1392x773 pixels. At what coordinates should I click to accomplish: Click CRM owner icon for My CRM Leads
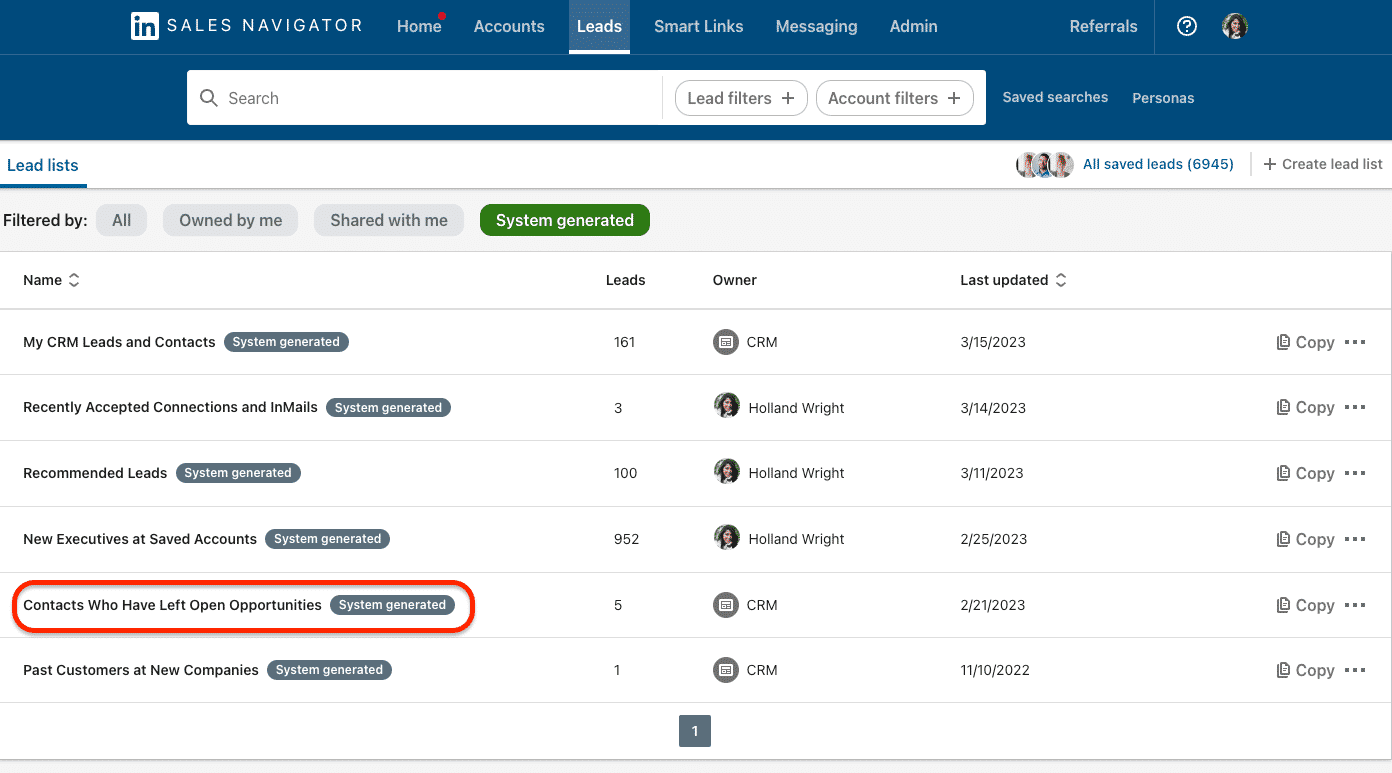[726, 342]
